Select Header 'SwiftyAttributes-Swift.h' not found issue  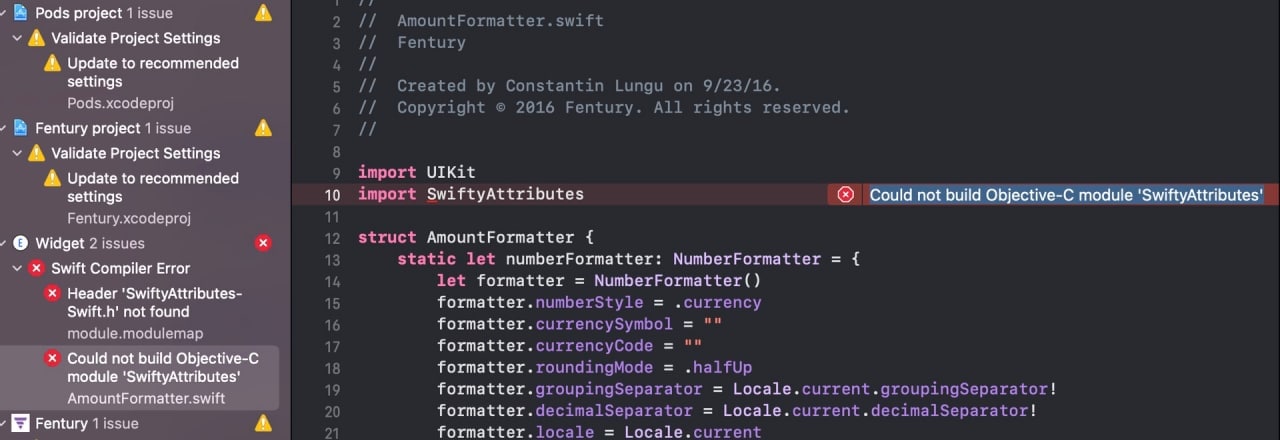click(155, 302)
